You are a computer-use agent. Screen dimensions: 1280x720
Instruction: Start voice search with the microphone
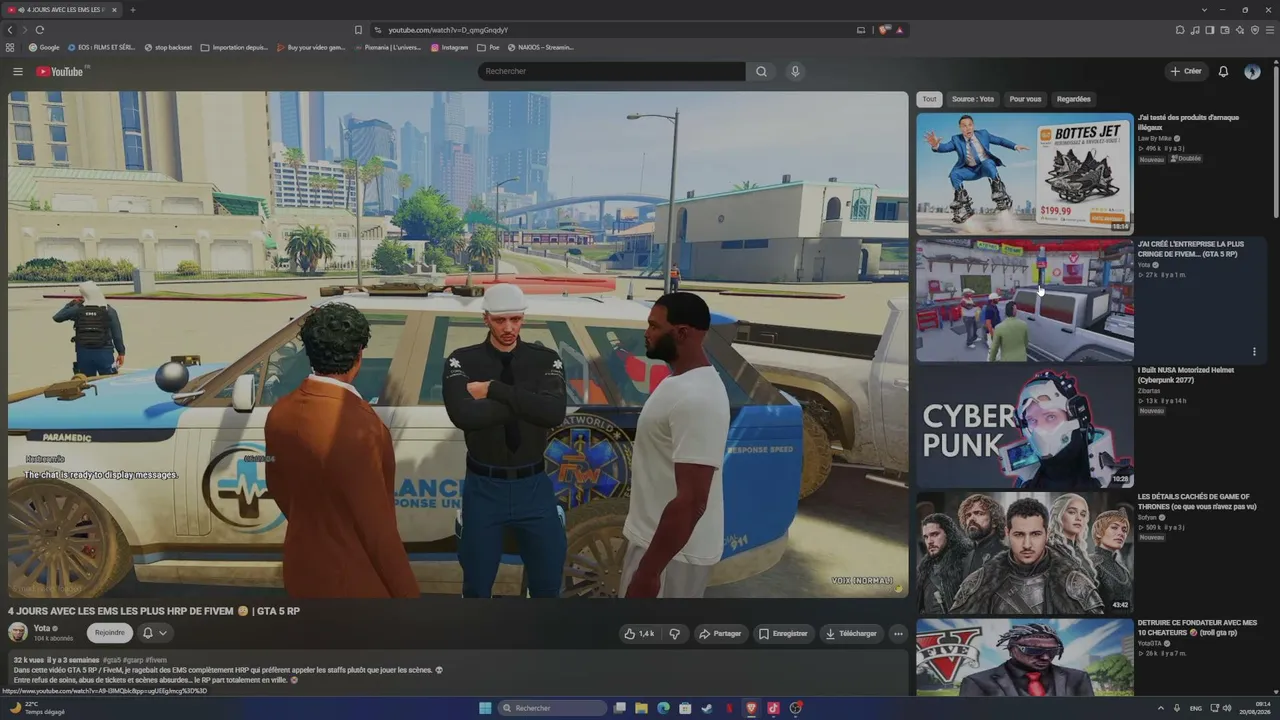(795, 71)
